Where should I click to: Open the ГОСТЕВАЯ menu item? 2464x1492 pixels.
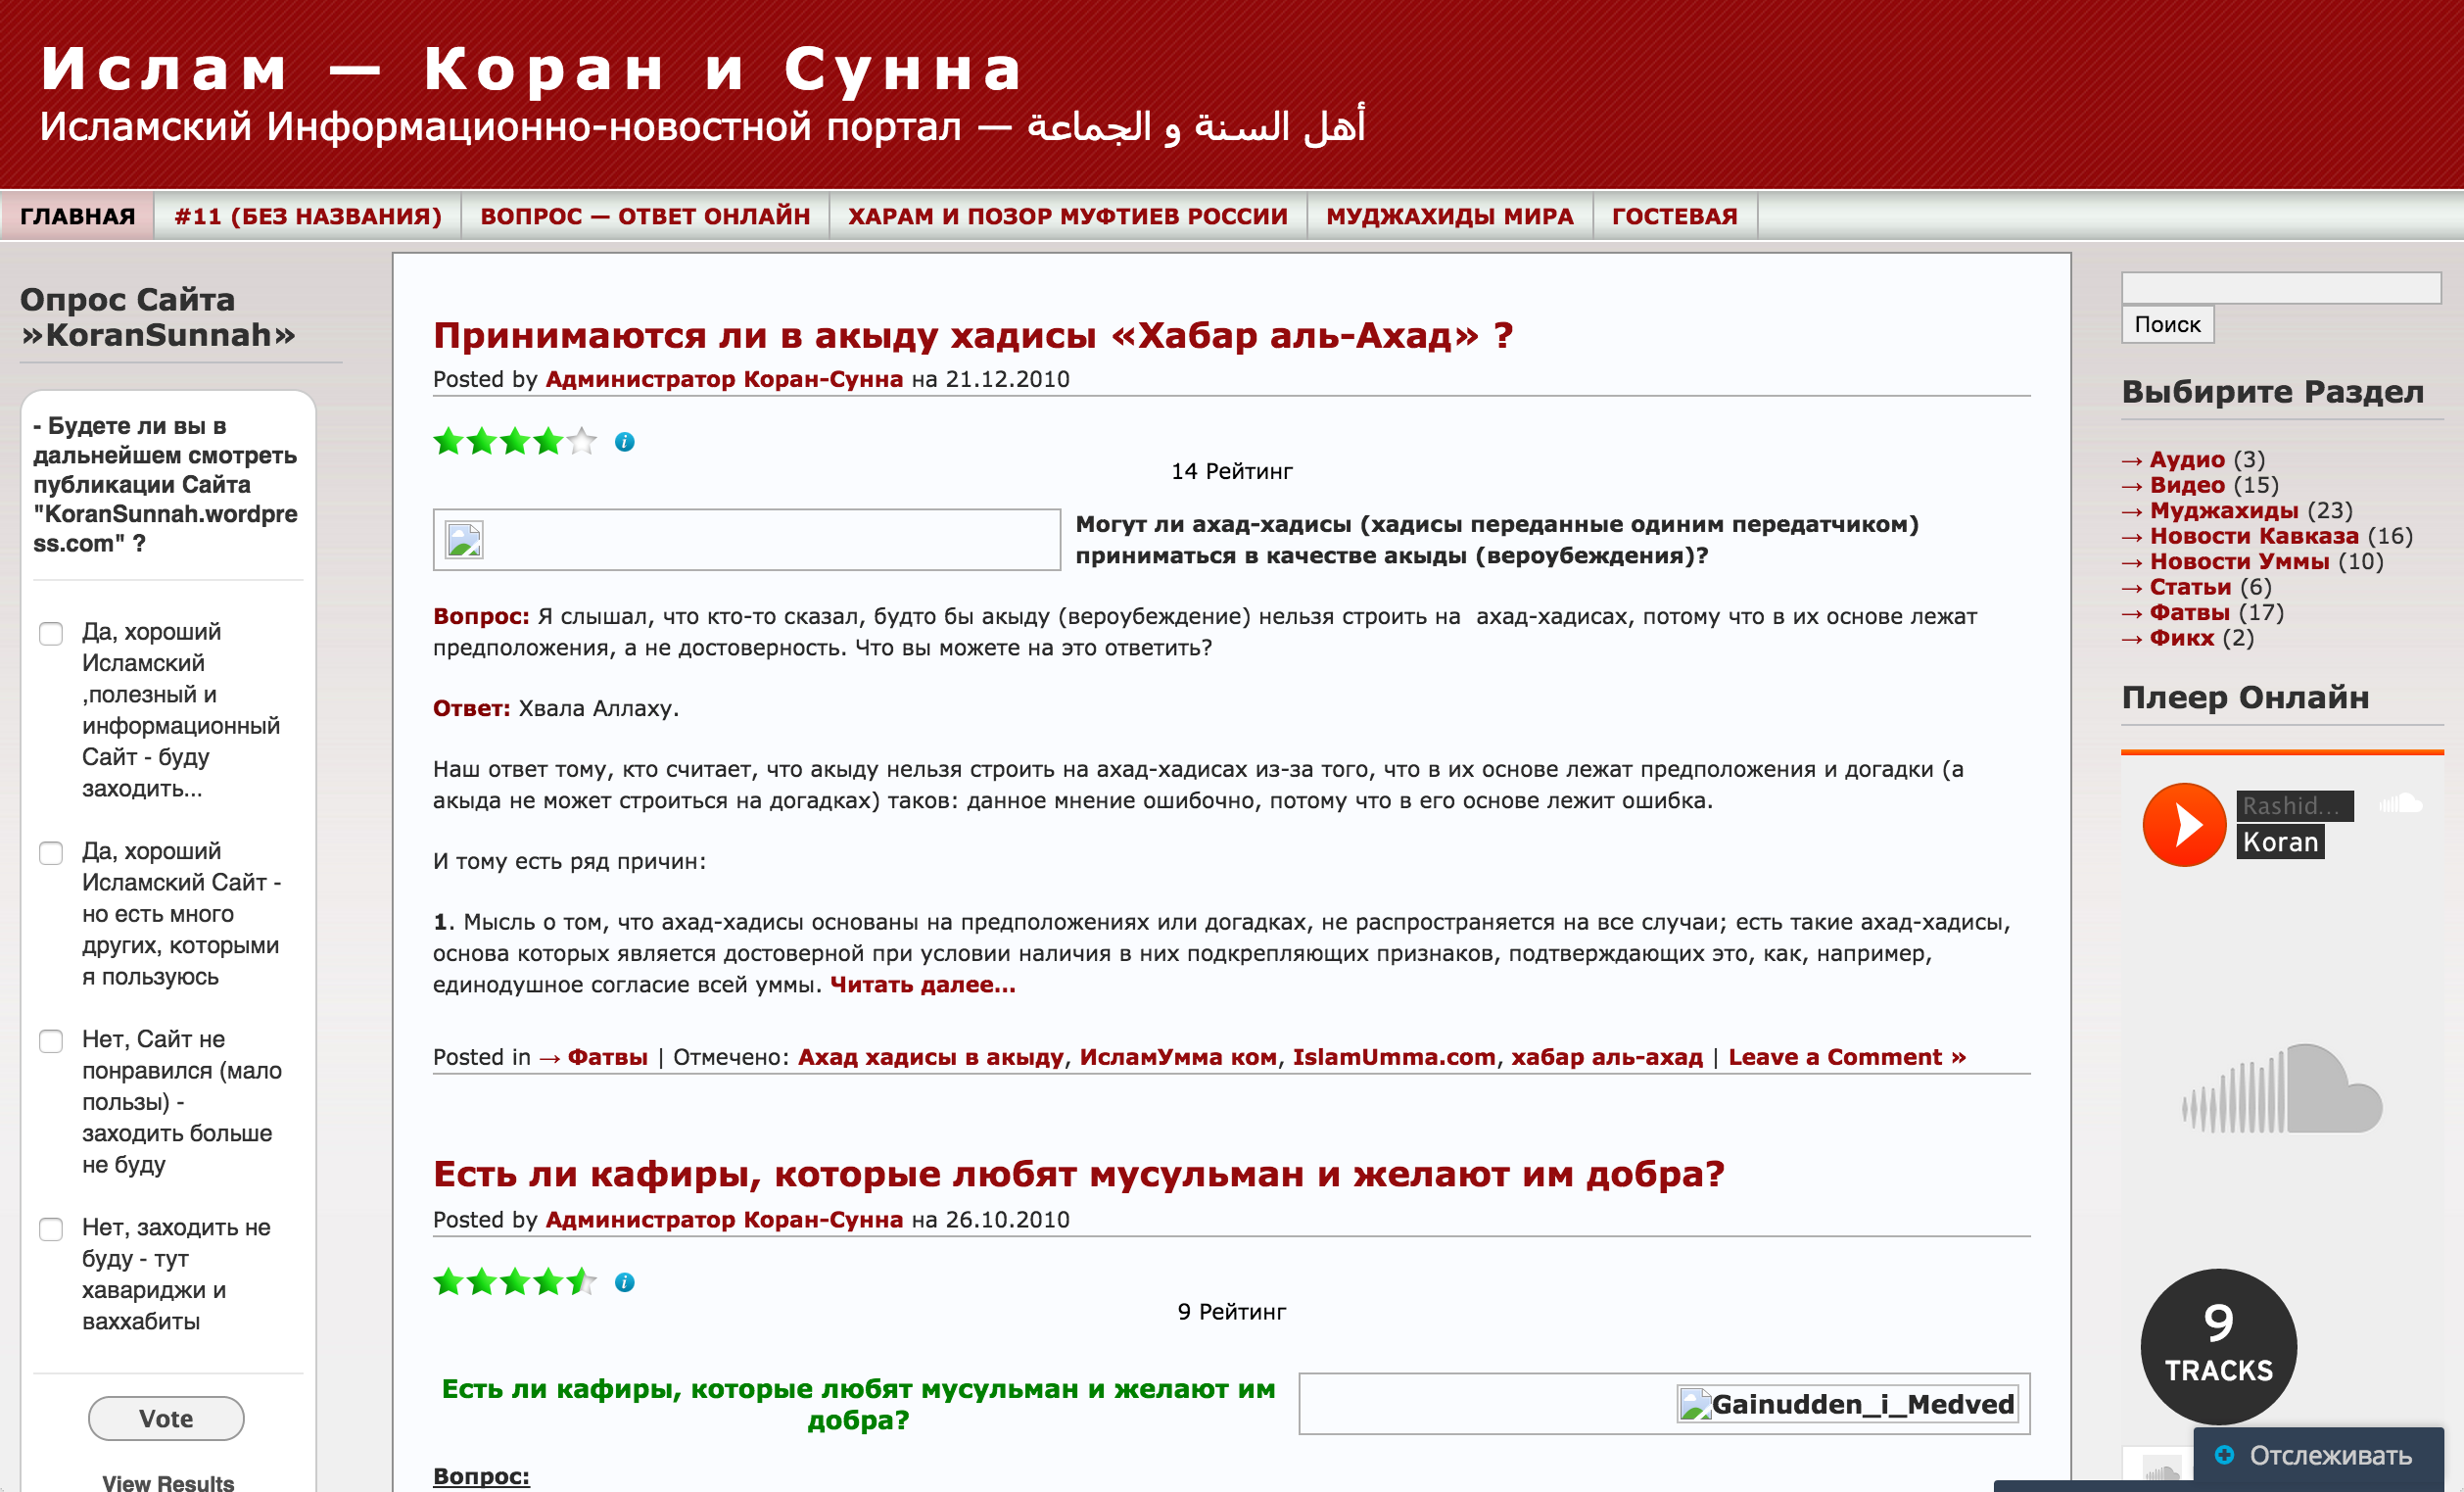coord(1674,216)
